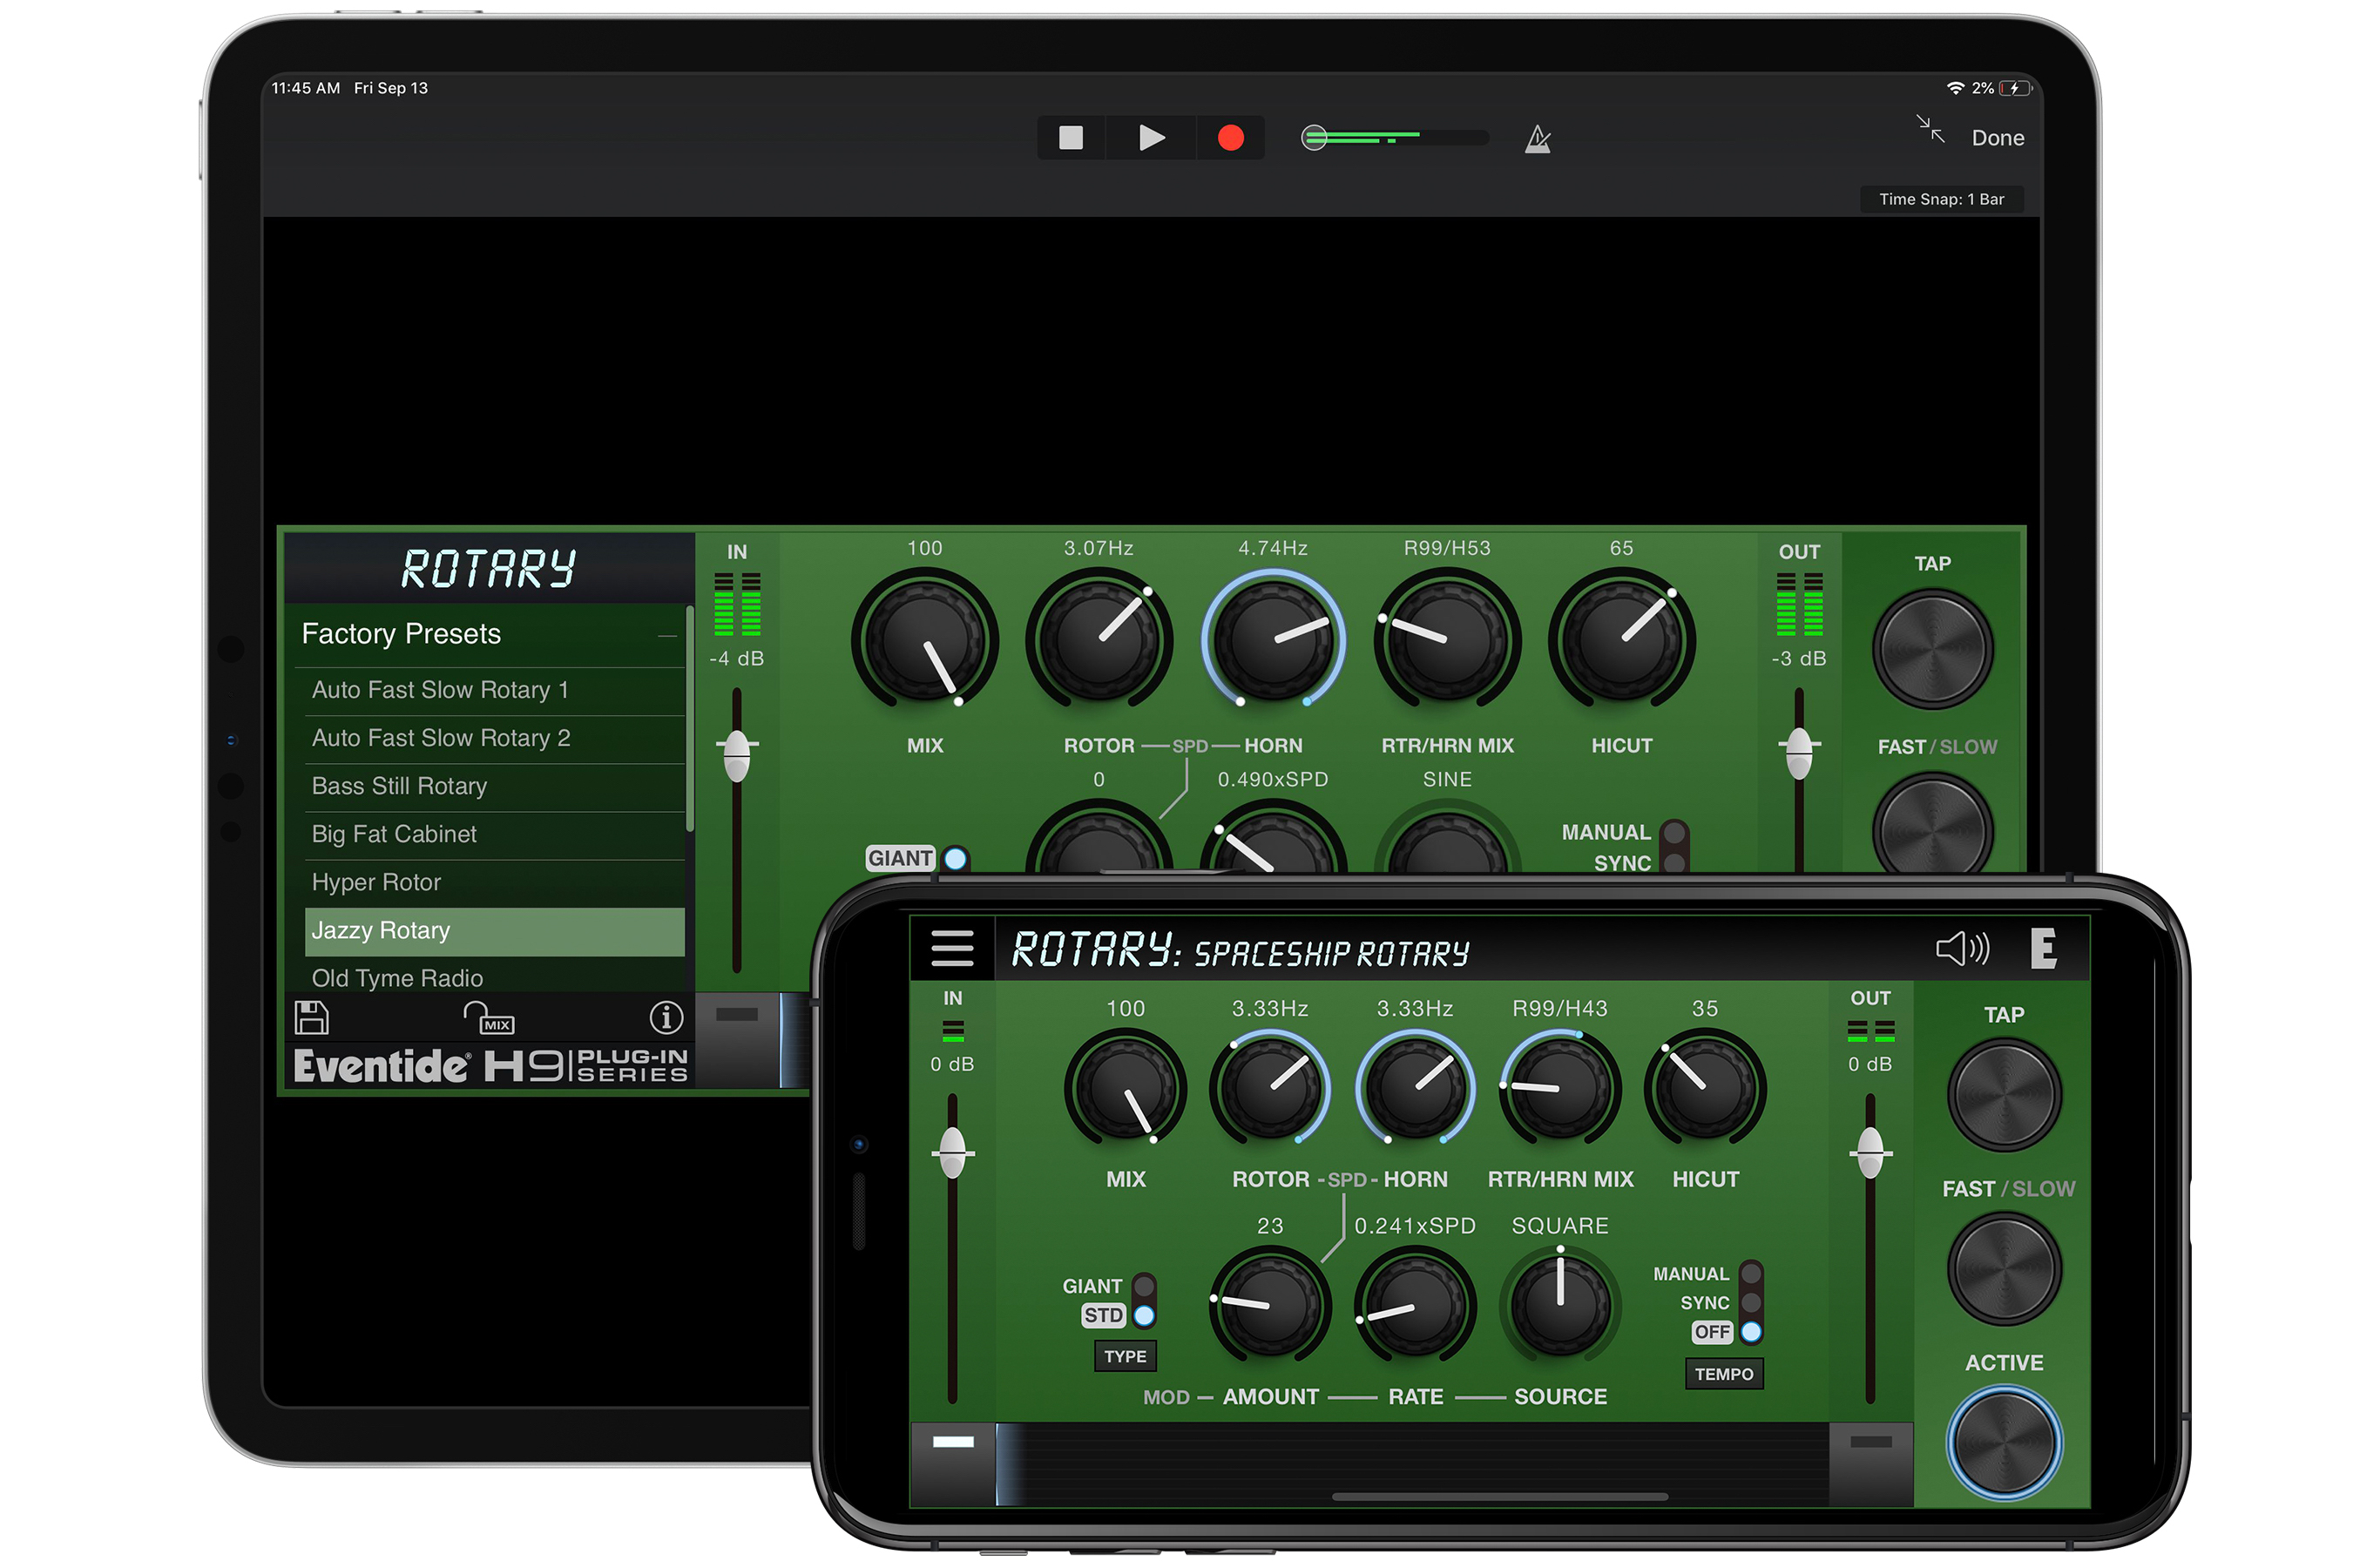Click the iPhone HORN knob at 3.33Hz
This screenshot has width=2380, height=1568.
[x=1415, y=1089]
